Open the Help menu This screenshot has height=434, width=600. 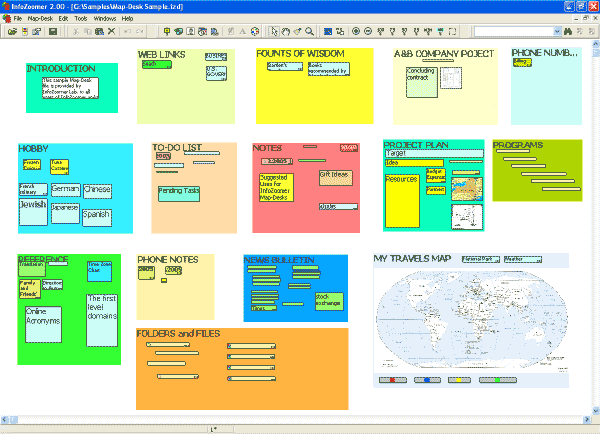pyautogui.click(x=127, y=18)
